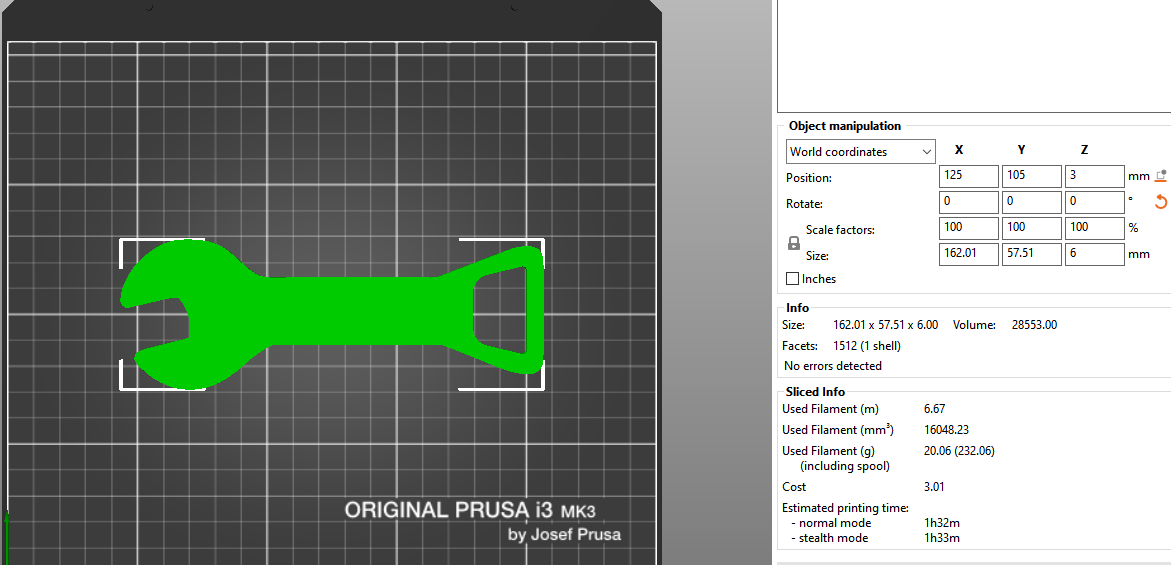Reset rotation with the orange arrow icon
The width and height of the screenshot is (1171, 565).
tap(1161, 202)
